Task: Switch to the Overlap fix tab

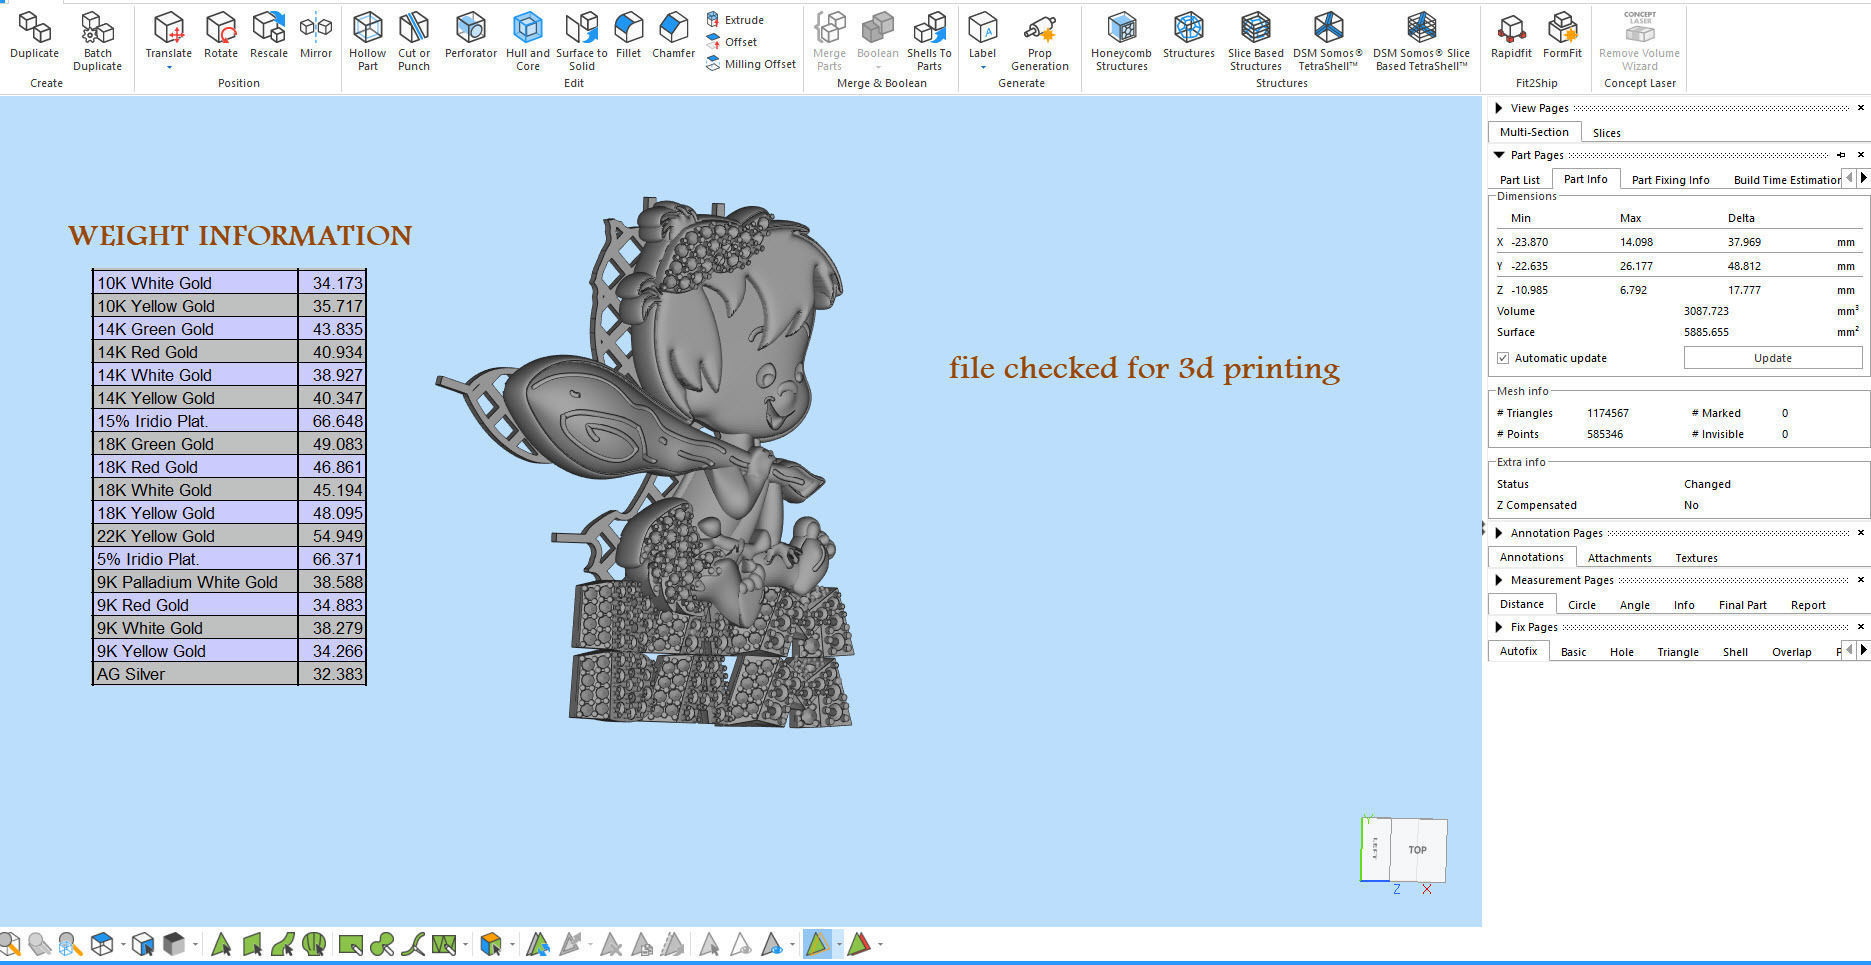Action: (x=1791, y=652)
